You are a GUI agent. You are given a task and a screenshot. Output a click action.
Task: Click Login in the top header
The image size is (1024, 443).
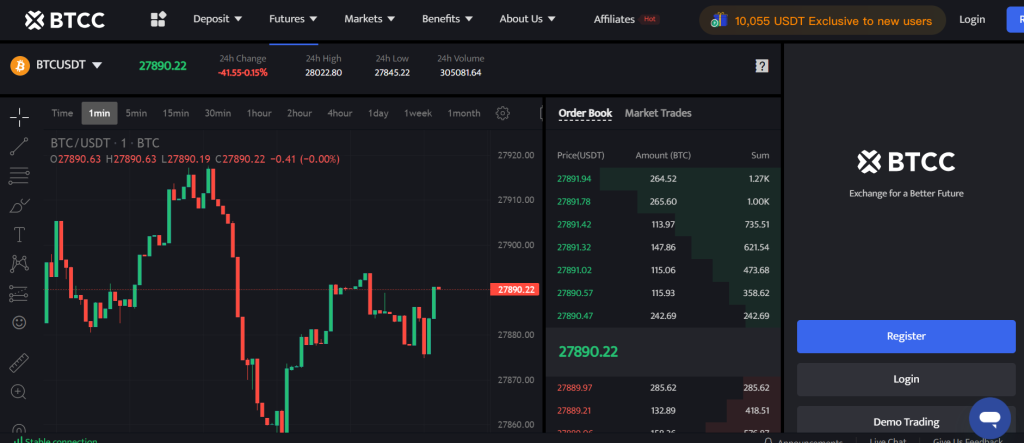972,20
